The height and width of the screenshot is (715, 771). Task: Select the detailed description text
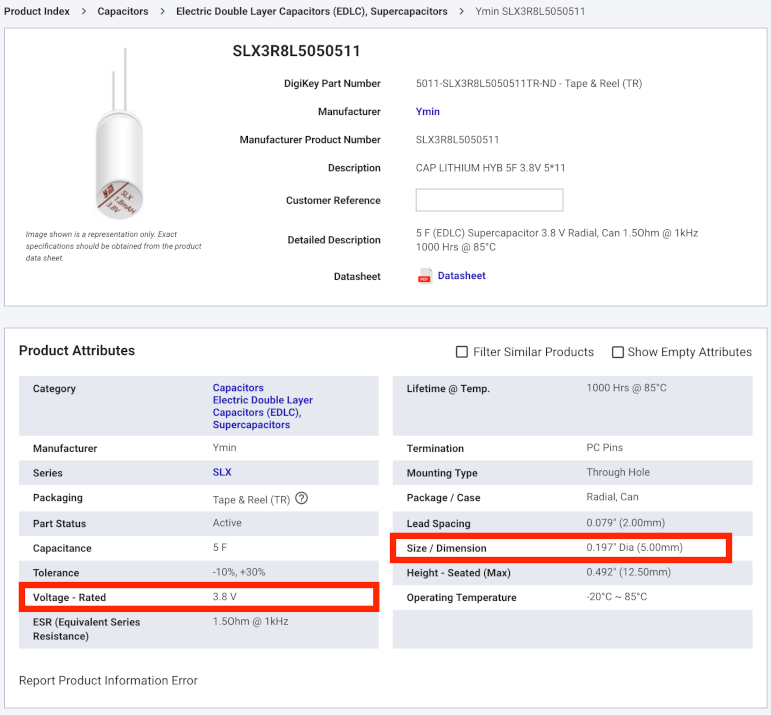coord(557,240)
